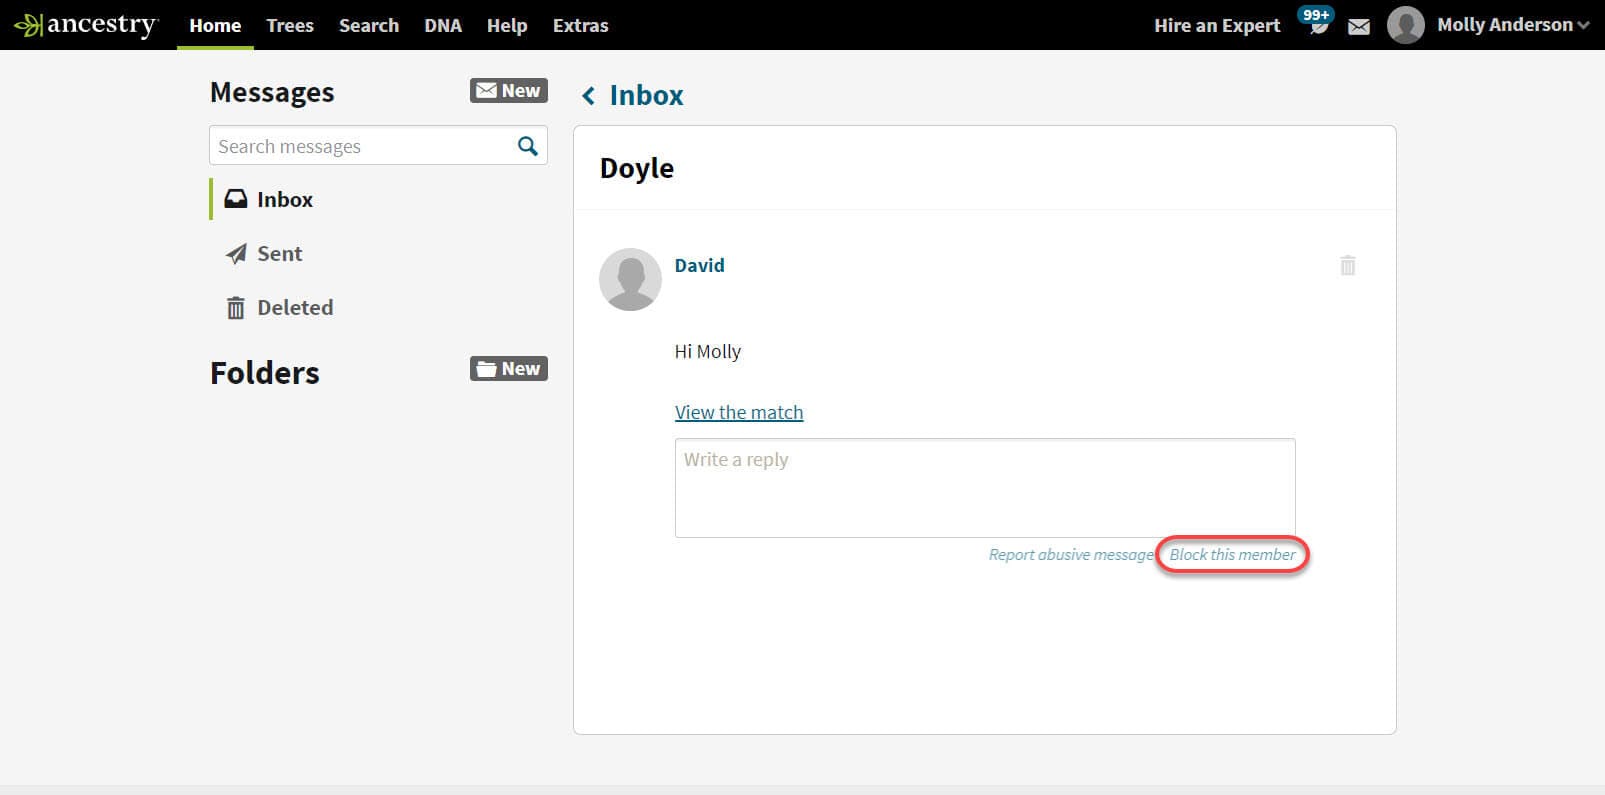Image resolution: width=1605 pixels, height=795 pixels.
Task: Click the View the match link
Action: pos(738,412)
